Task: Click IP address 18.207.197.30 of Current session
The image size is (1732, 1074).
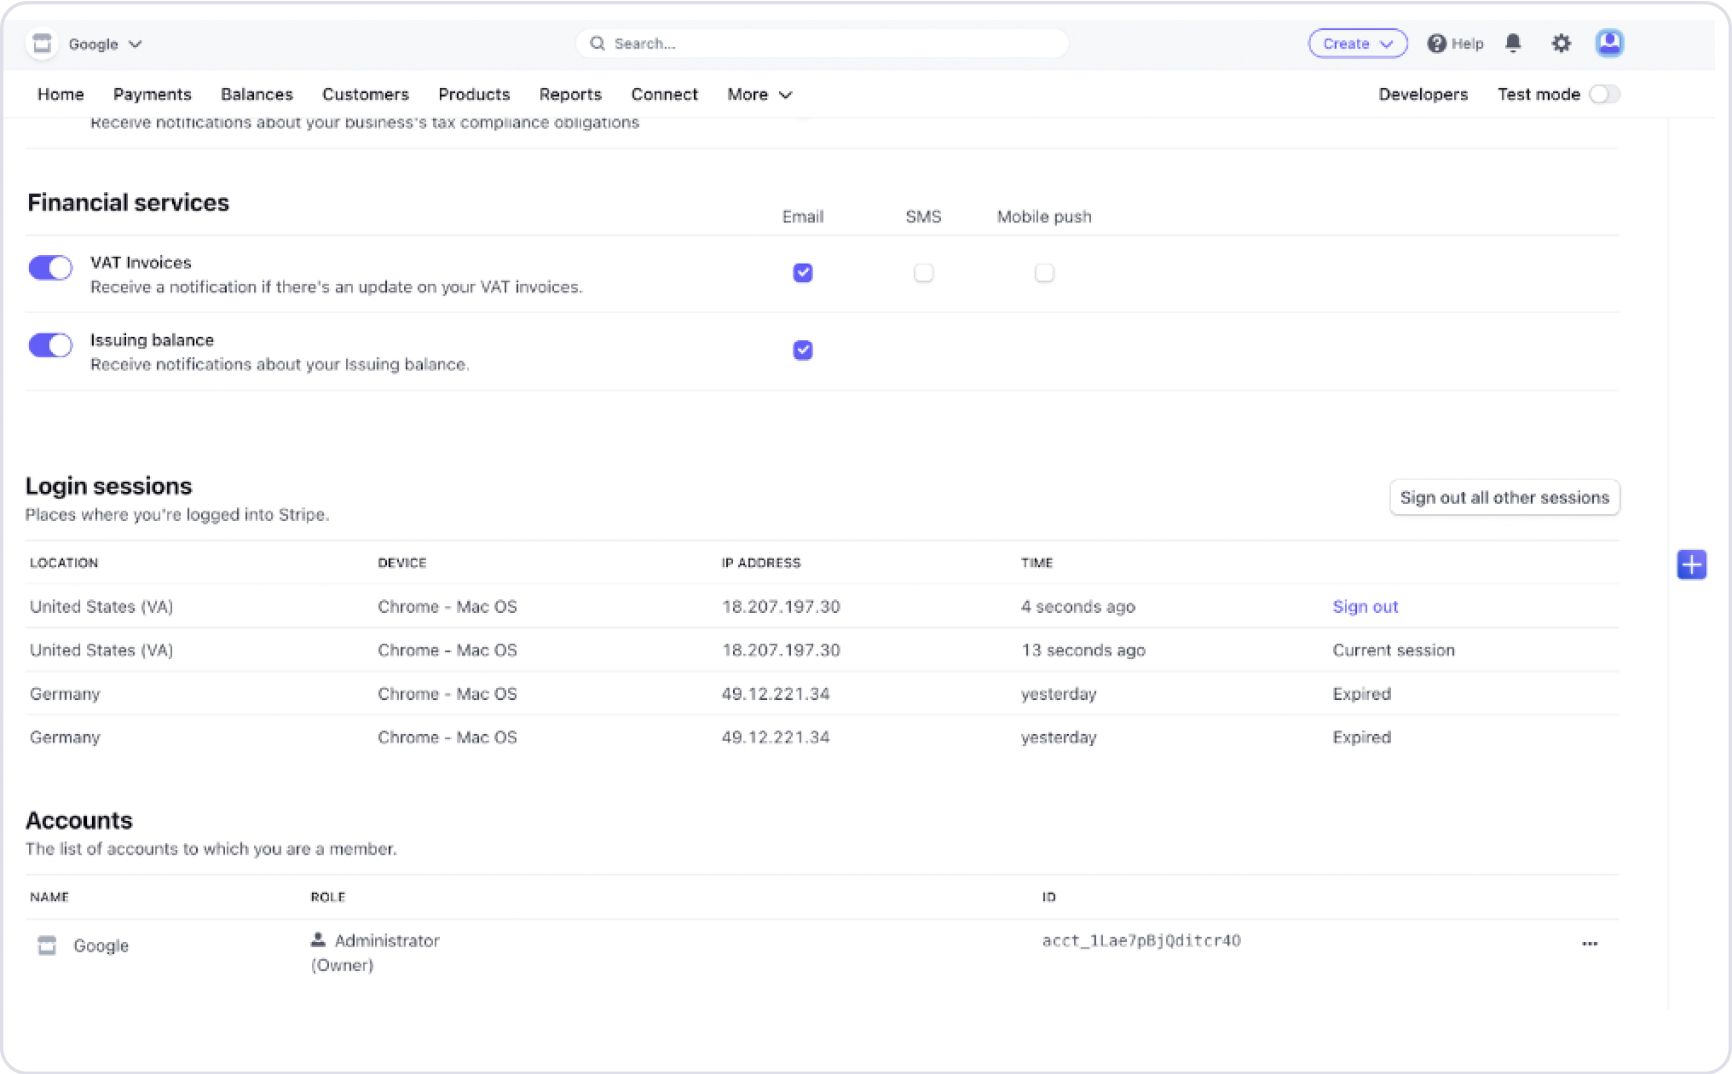Action: pyautogui.click(x=781, y=650)
